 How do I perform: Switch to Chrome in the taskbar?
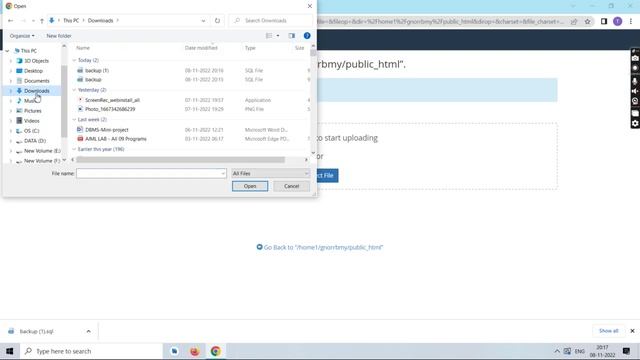[x=216, y=351]
